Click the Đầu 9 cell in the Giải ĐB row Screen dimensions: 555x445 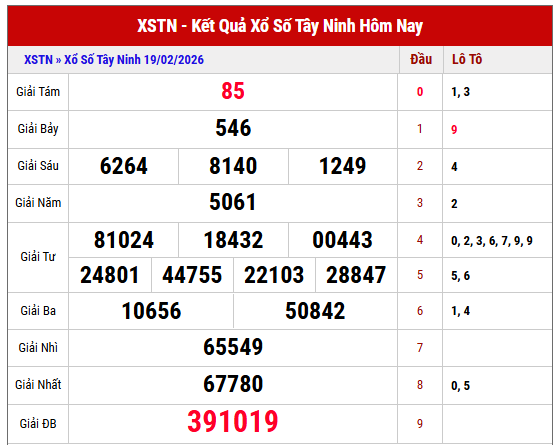(x=420, y=423)
